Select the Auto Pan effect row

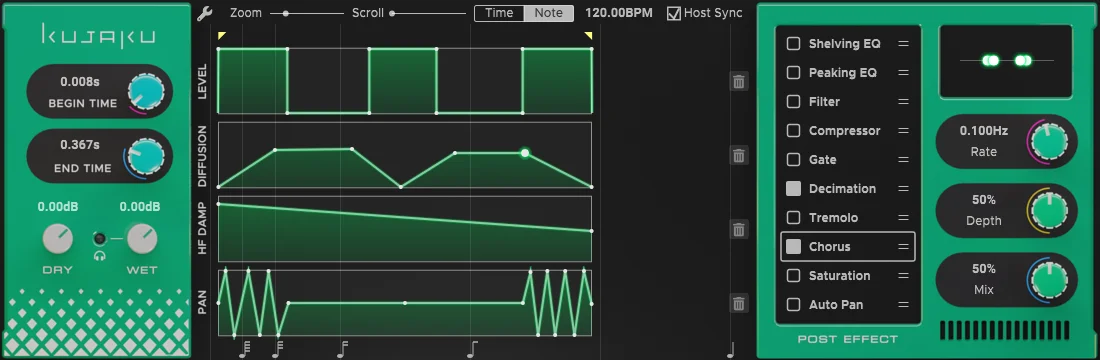point(847,305)
